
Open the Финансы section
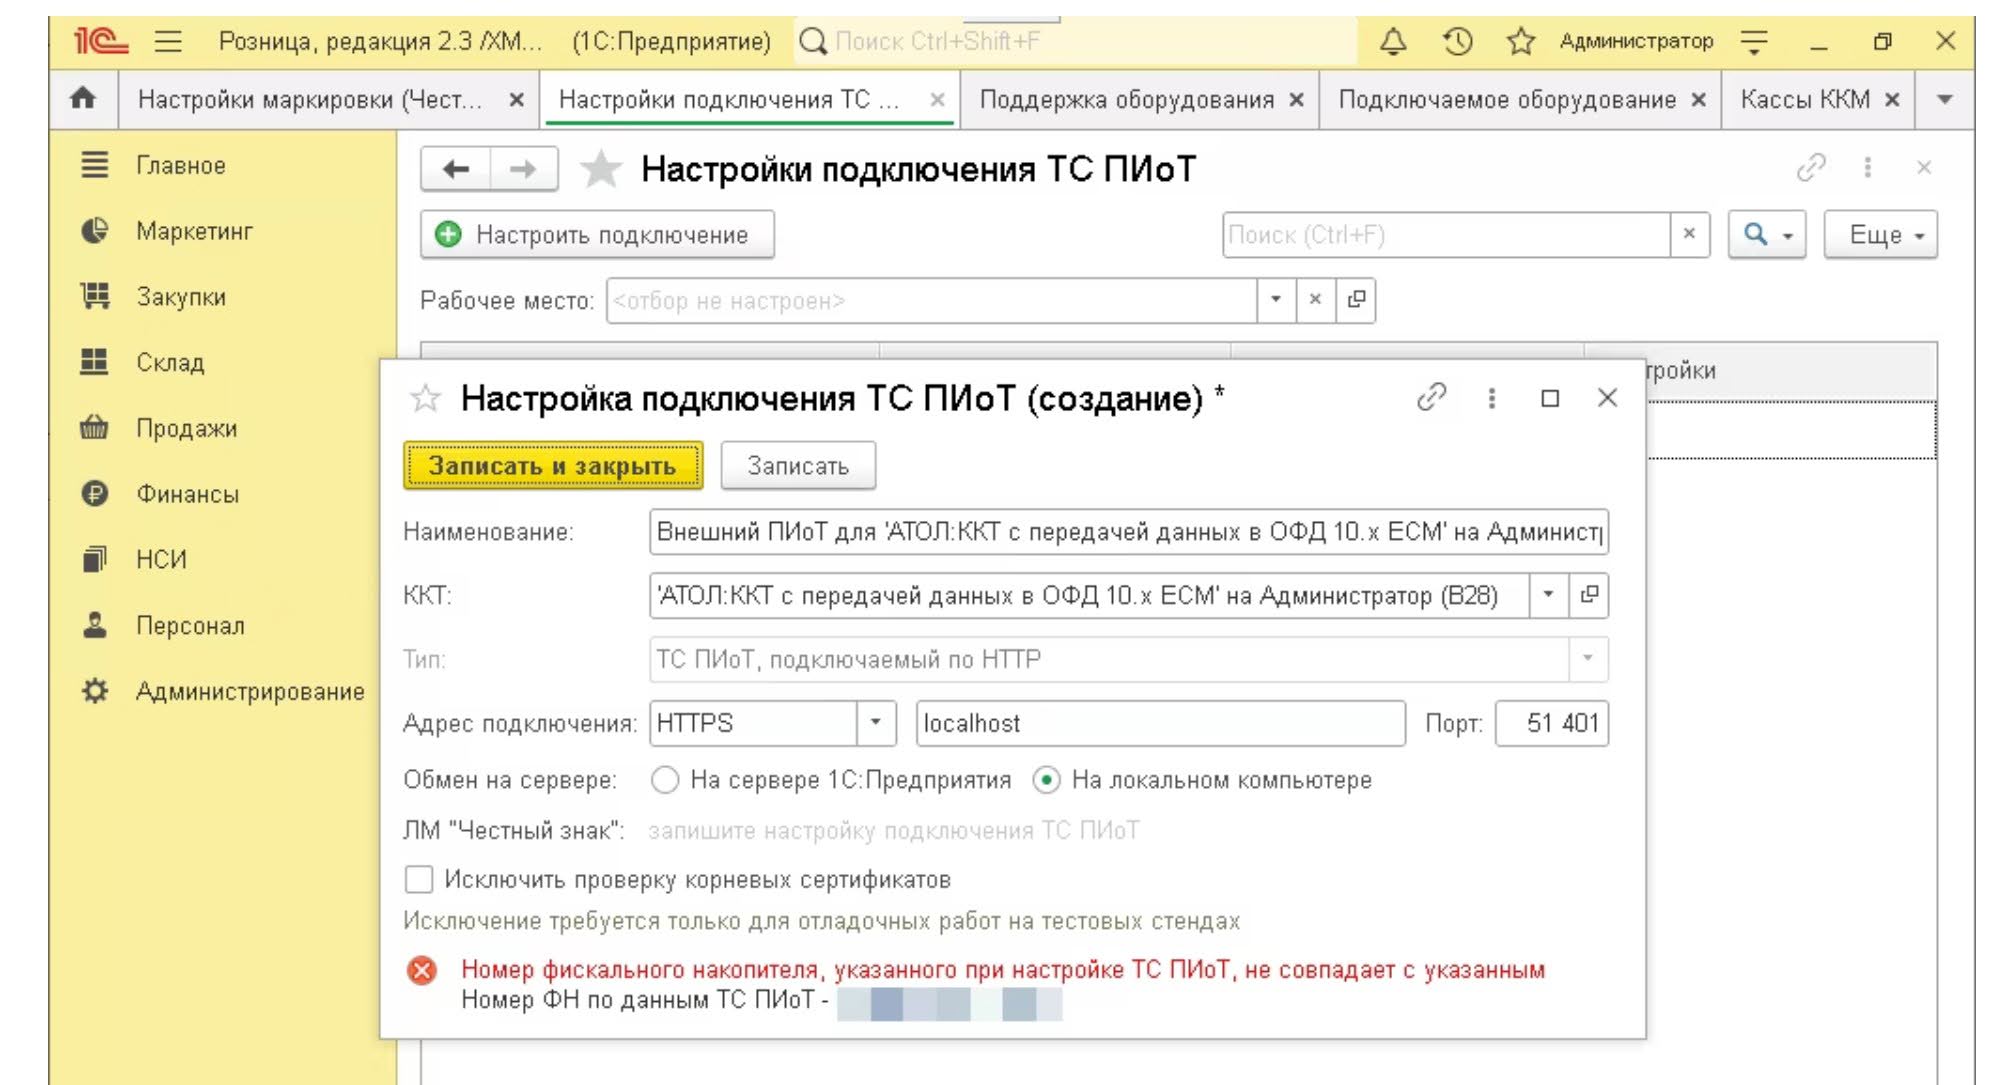187,494
